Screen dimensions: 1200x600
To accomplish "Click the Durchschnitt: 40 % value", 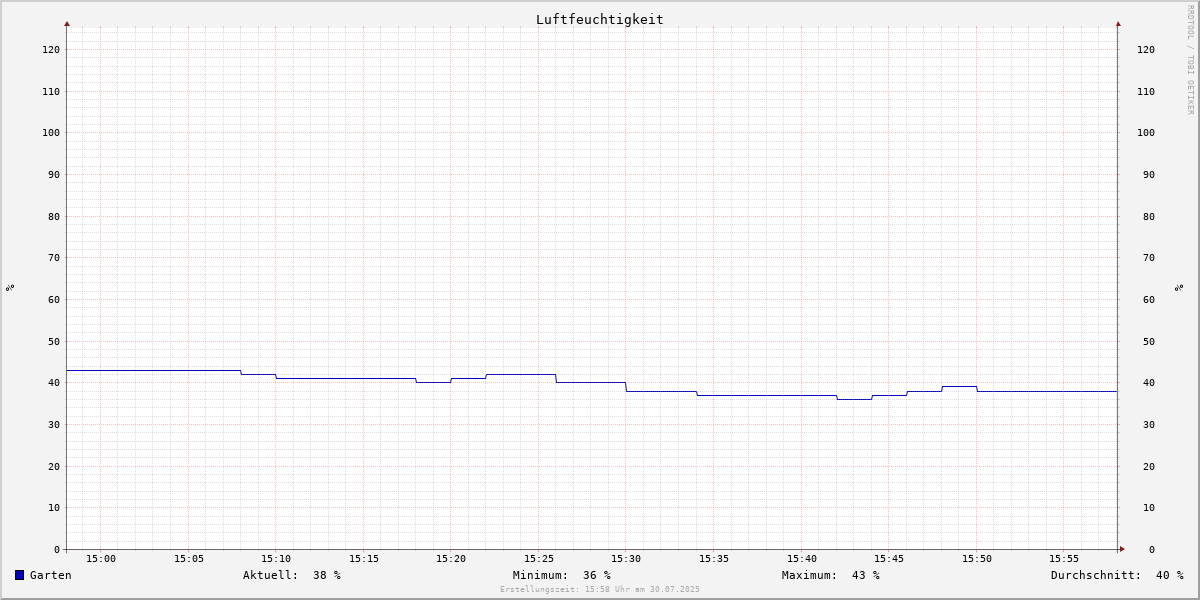I will pos(1117,575).
